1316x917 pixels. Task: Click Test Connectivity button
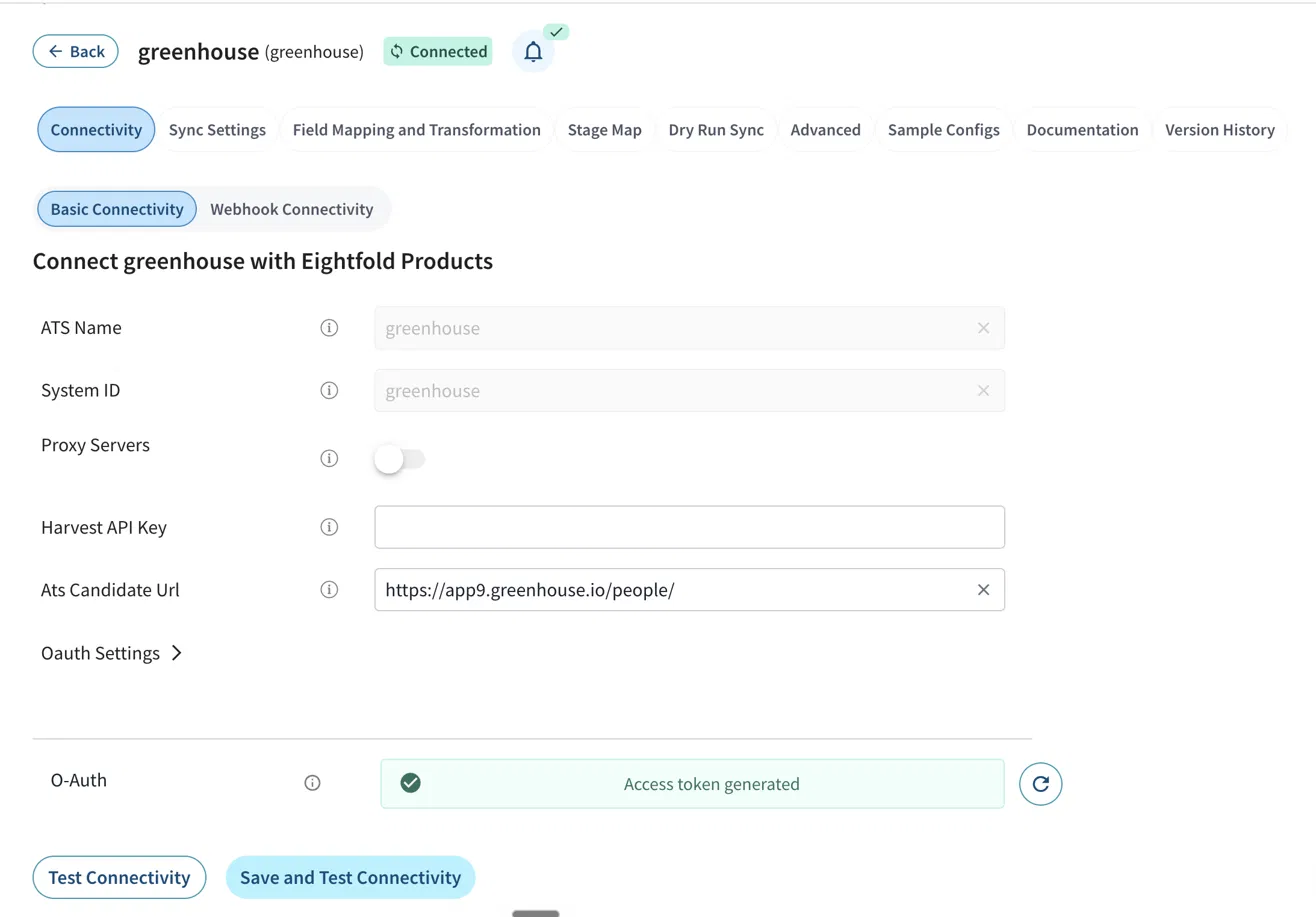coord(119,877)
